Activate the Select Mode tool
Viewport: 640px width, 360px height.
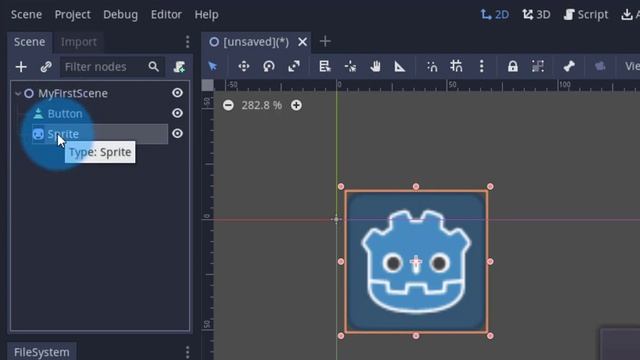tap(213, 66)
